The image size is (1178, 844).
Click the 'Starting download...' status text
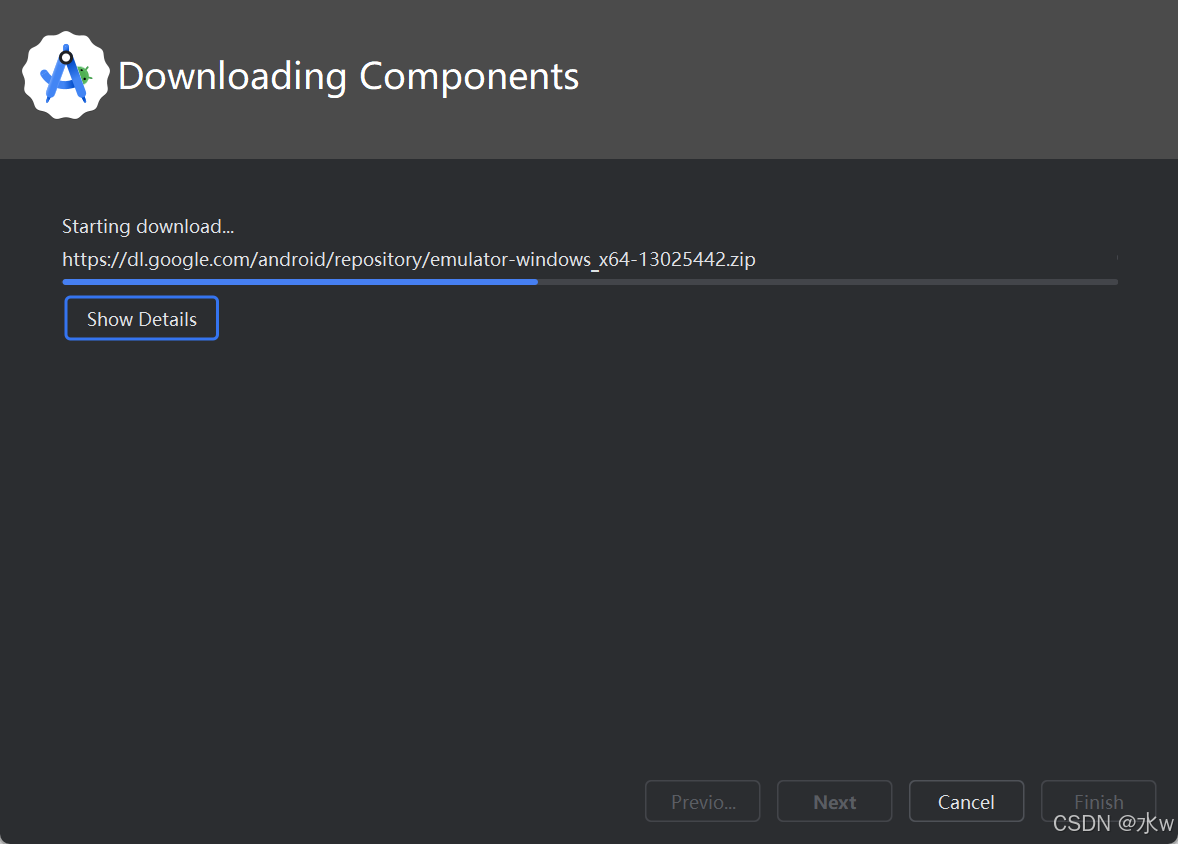[x=148, y=226]
